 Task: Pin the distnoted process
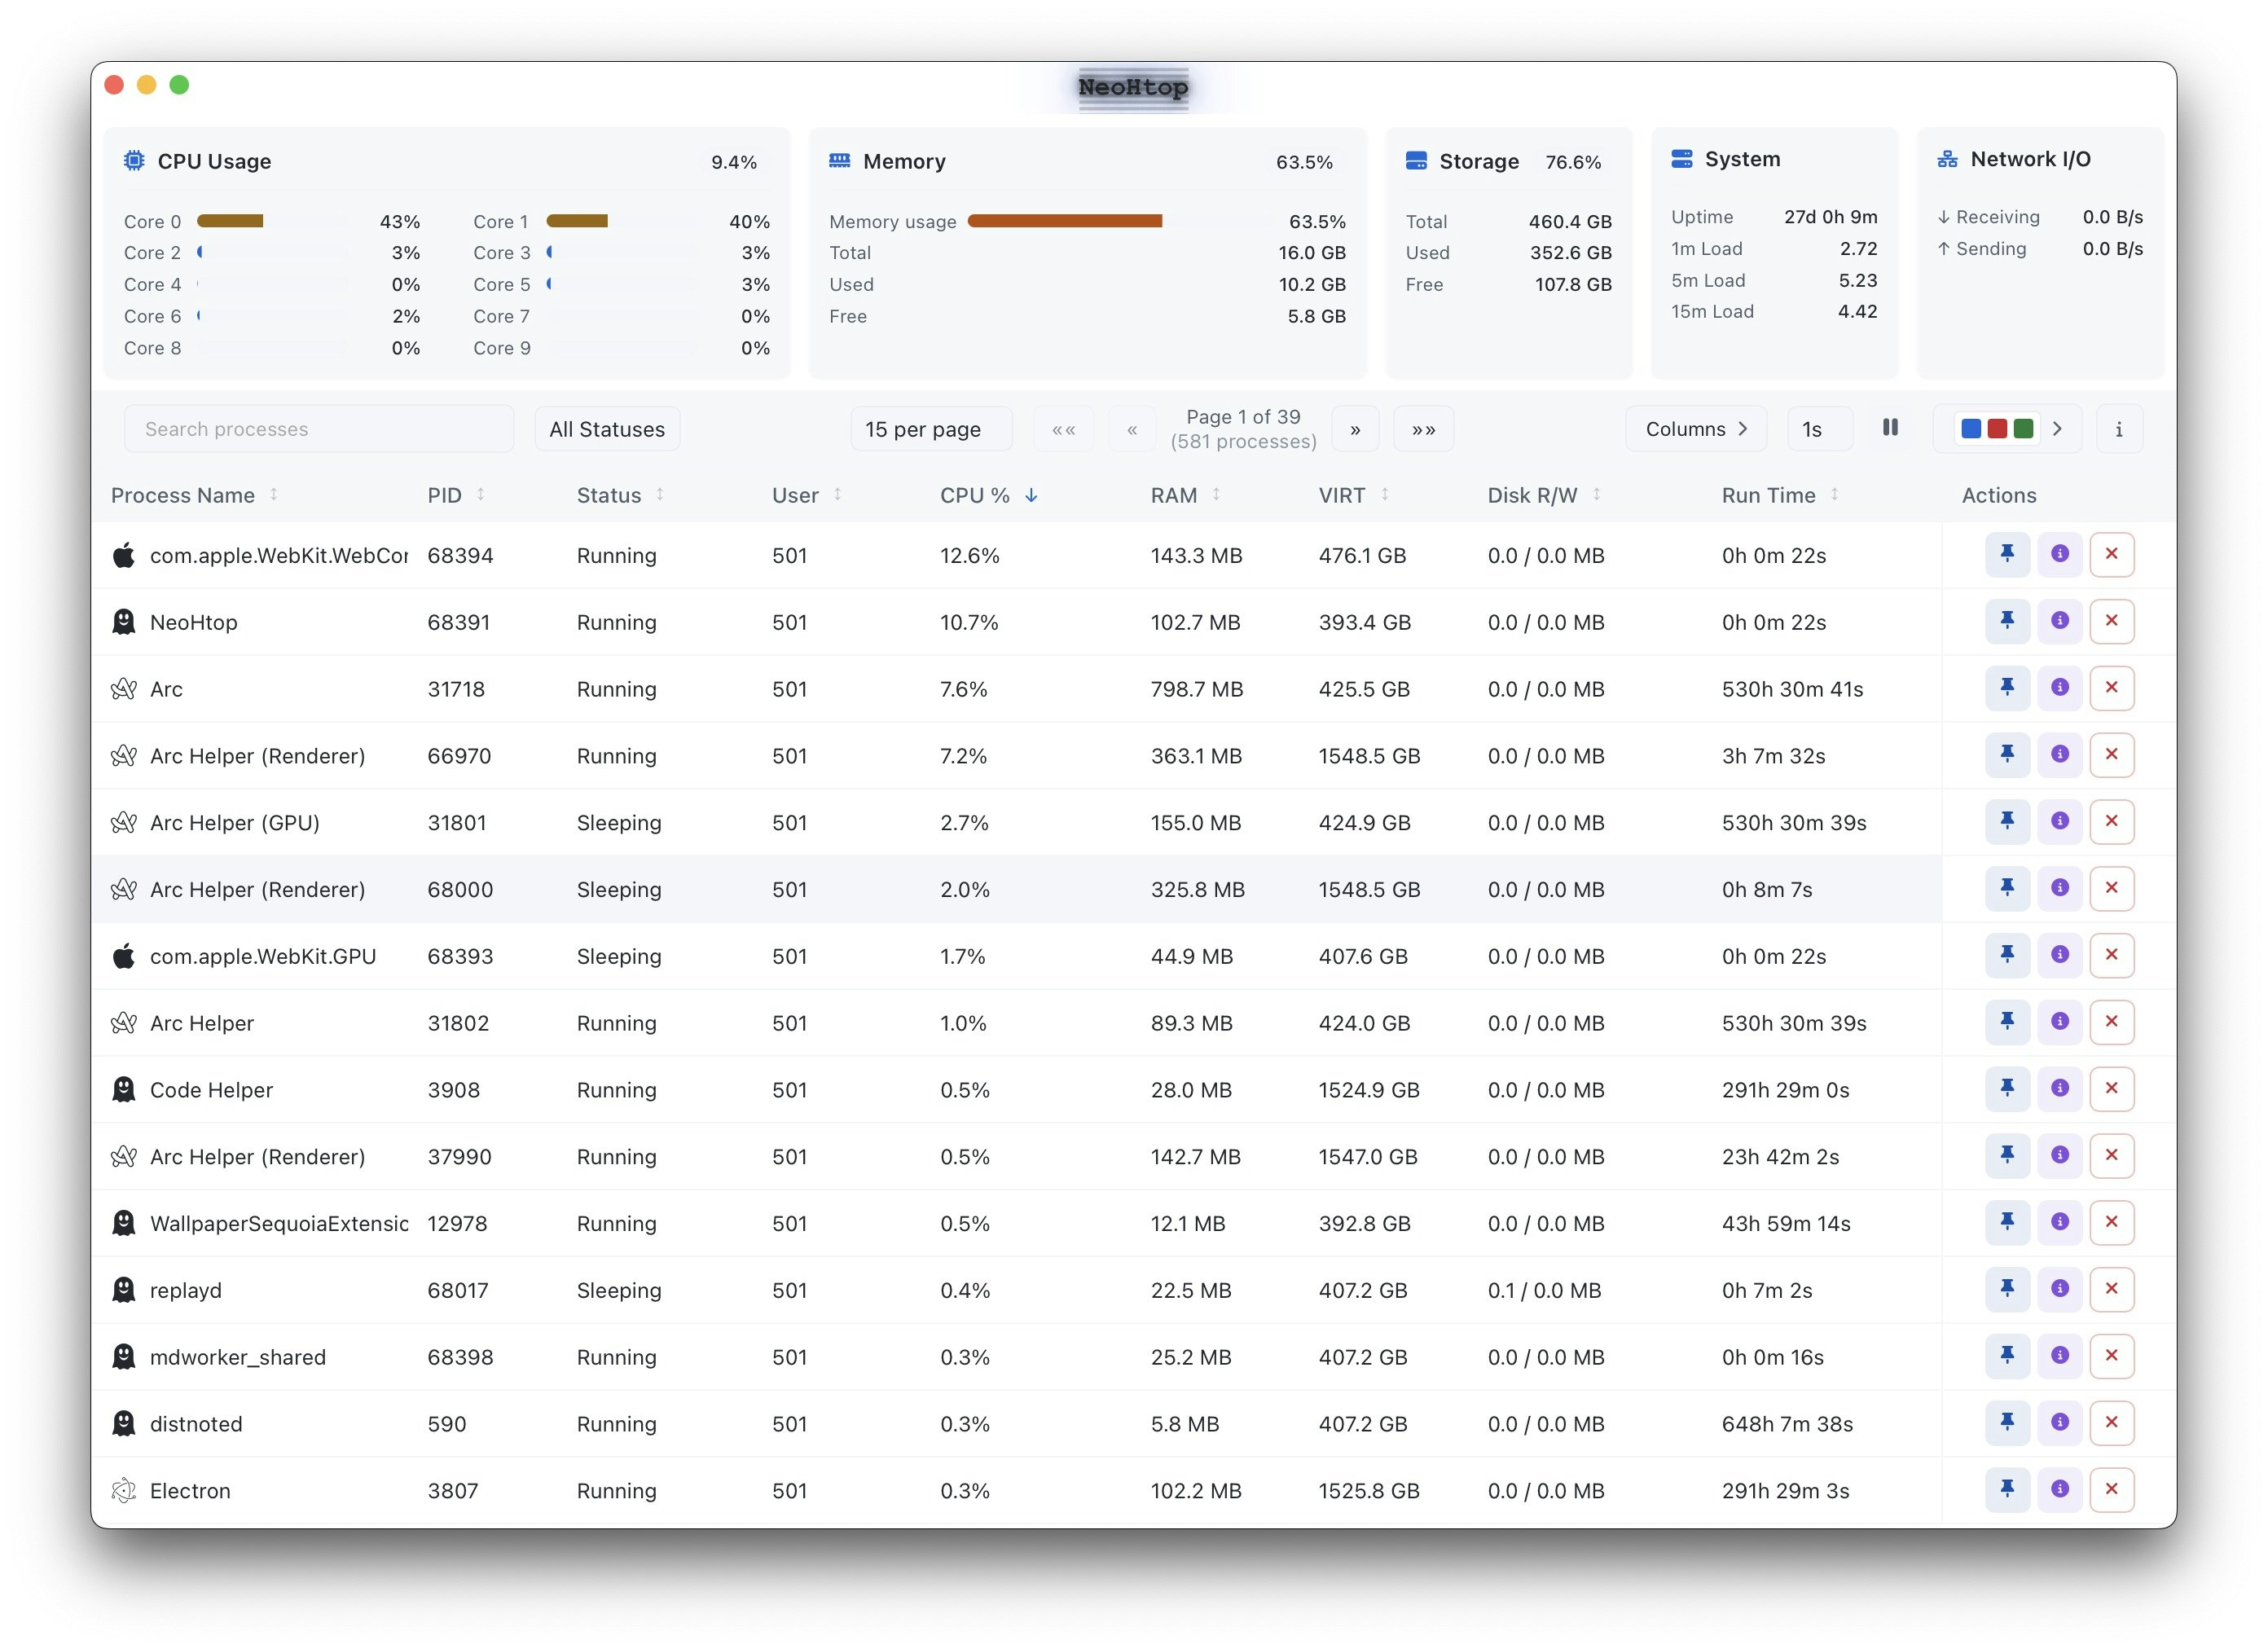click(x=2006, y=1423)
